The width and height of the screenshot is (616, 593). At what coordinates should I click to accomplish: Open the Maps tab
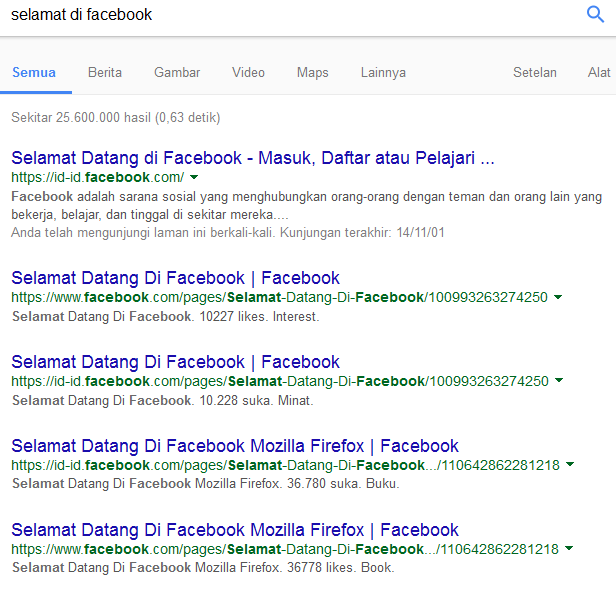click(x=313, y=73)
